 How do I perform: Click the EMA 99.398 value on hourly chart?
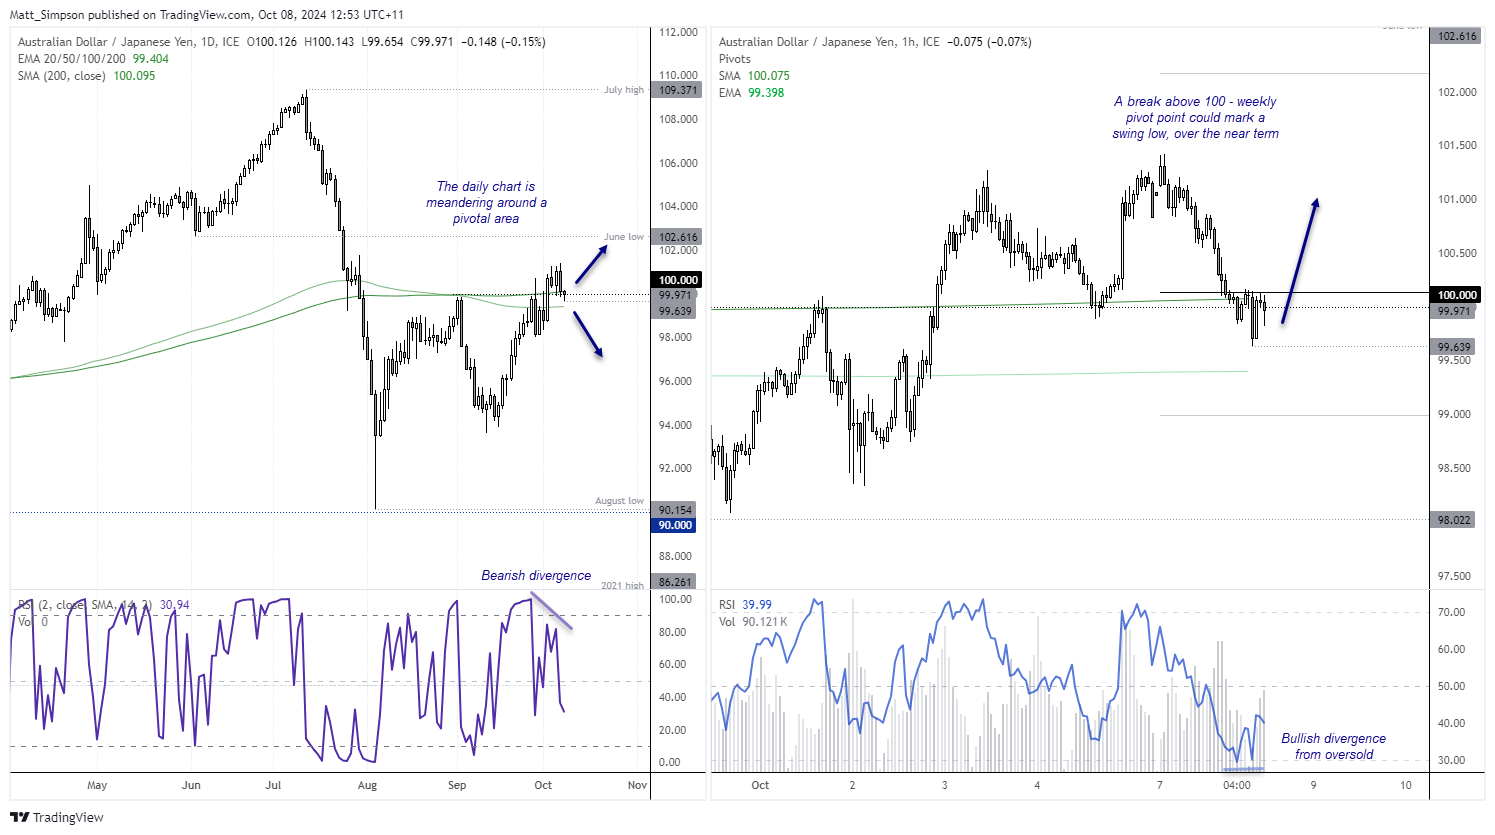pos(766,93)
